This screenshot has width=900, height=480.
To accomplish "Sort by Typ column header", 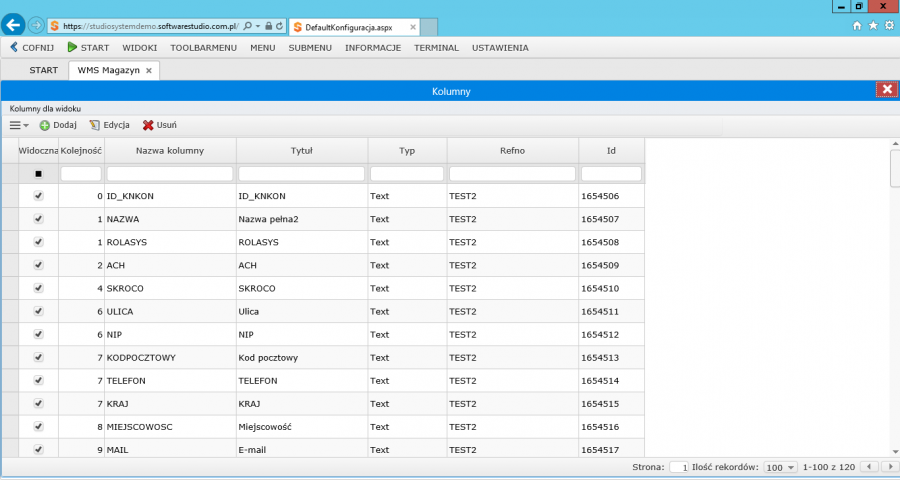I will [x=407, y=150].
